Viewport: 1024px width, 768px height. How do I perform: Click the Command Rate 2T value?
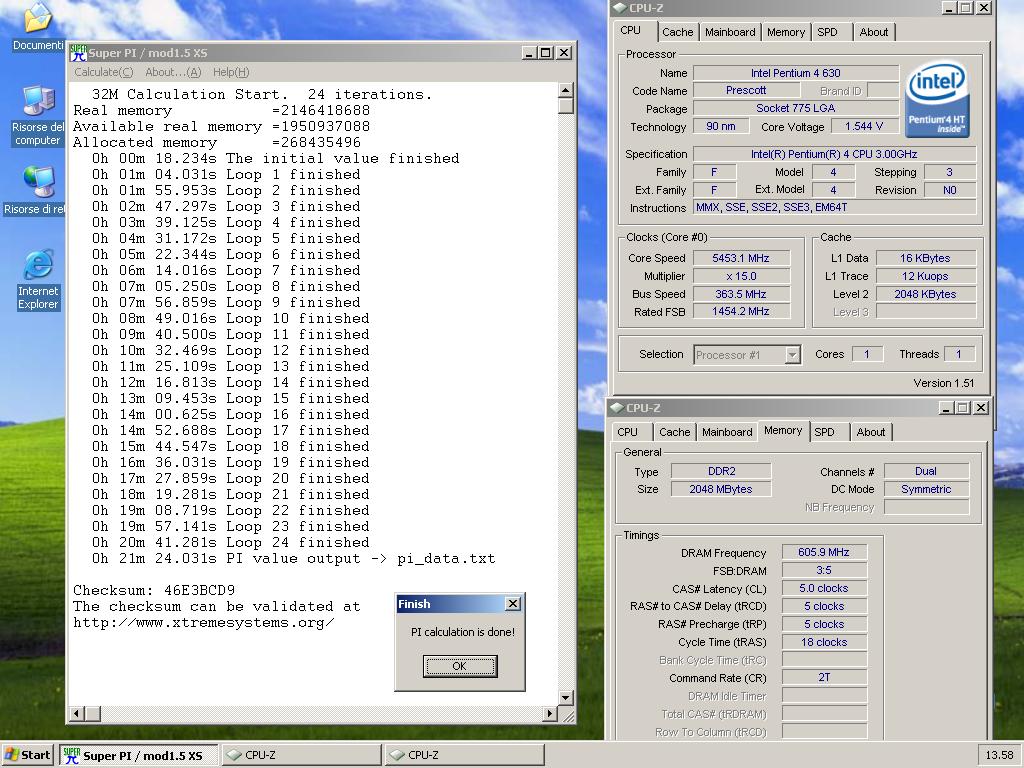tap(824, 678)
